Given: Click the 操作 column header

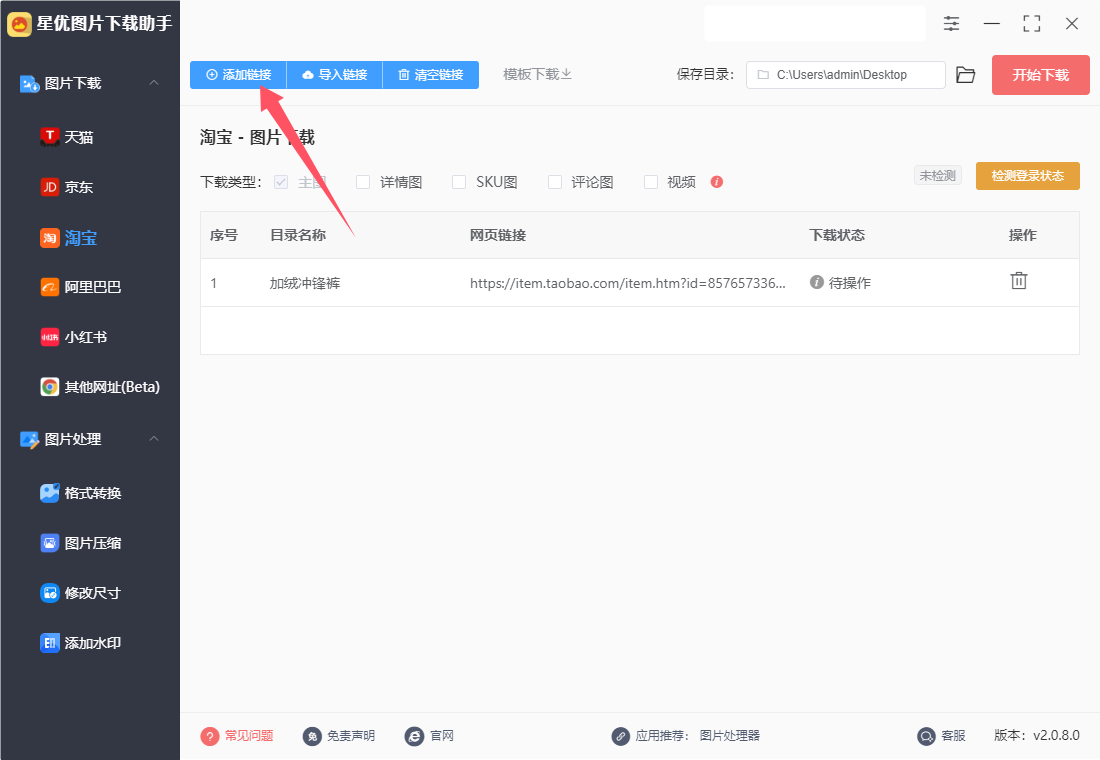Looking at the screenshot, I should coord(1023,235).
